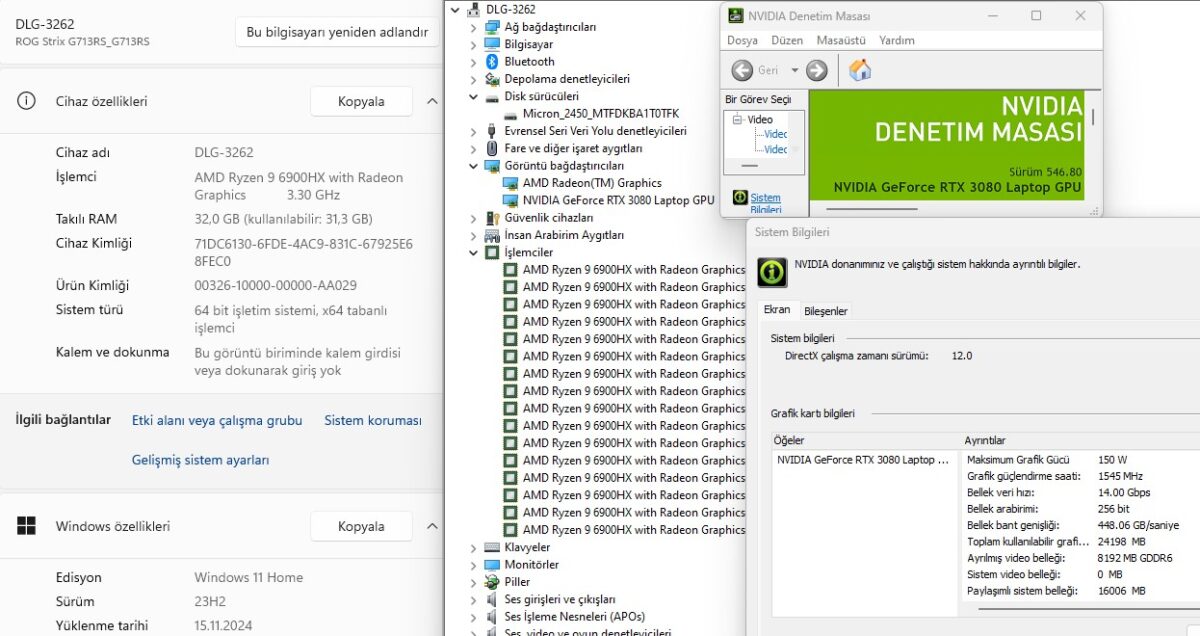This screenshot has width=1200, height=636.
Task: Click the green Sistem Bilgileri icon in sidebar
Action: click(x=740, y=198)
